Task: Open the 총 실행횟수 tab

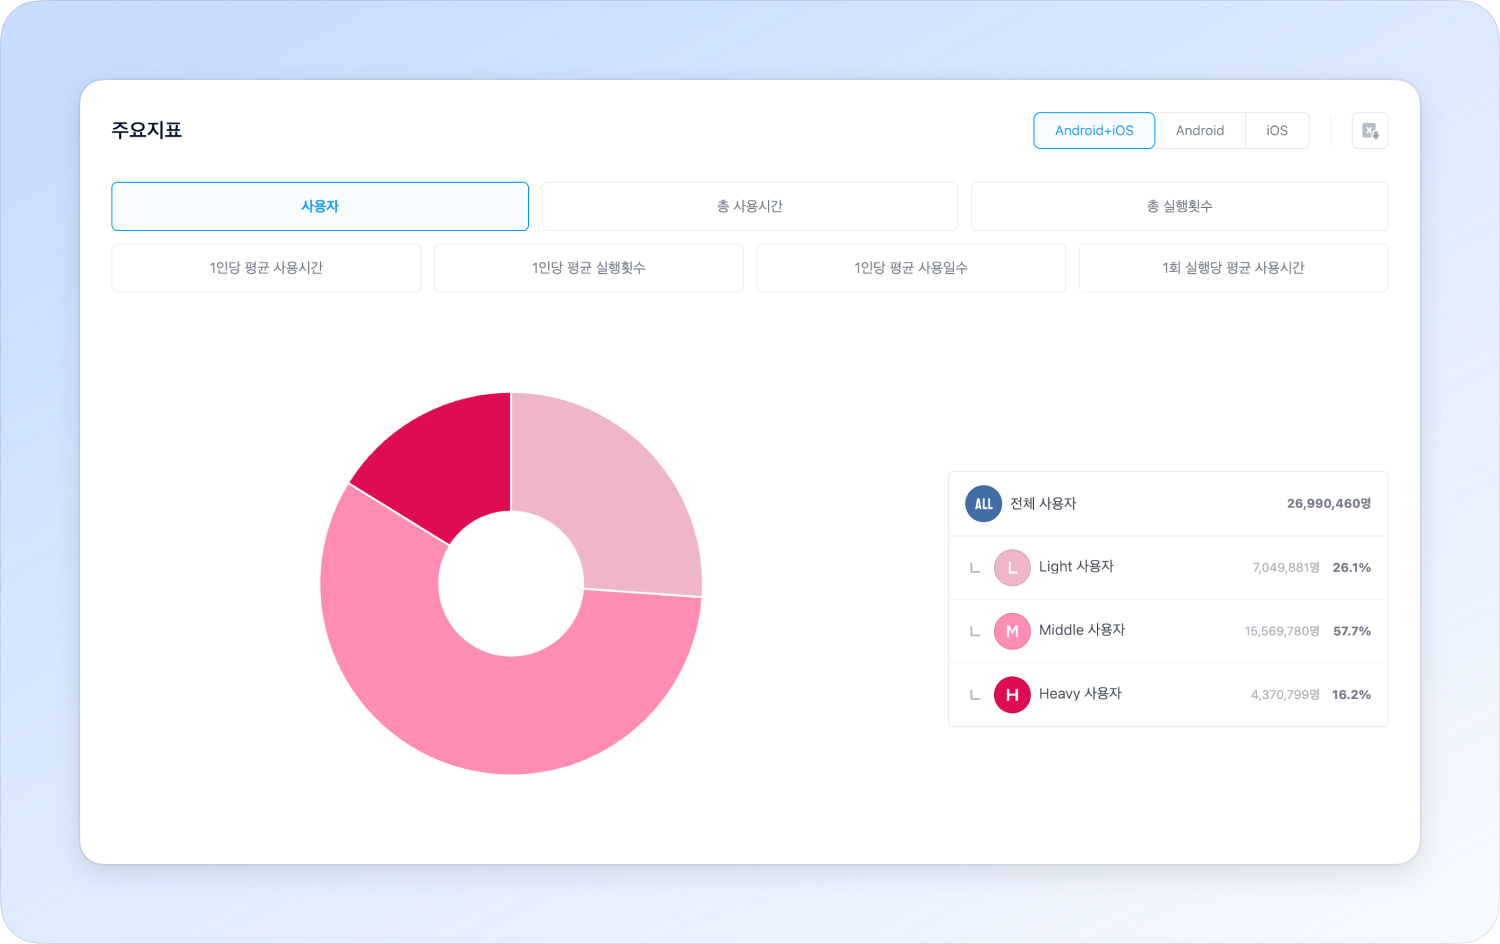Action: [1179, 206]
